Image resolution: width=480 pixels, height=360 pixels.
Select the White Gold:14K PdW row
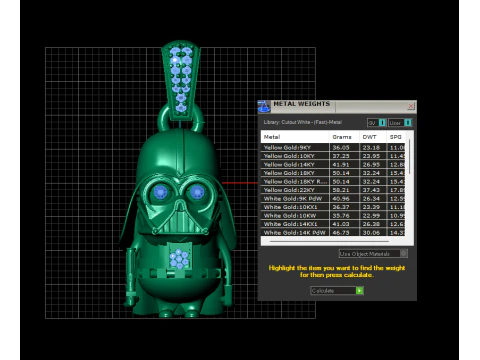tap(333, 233)
